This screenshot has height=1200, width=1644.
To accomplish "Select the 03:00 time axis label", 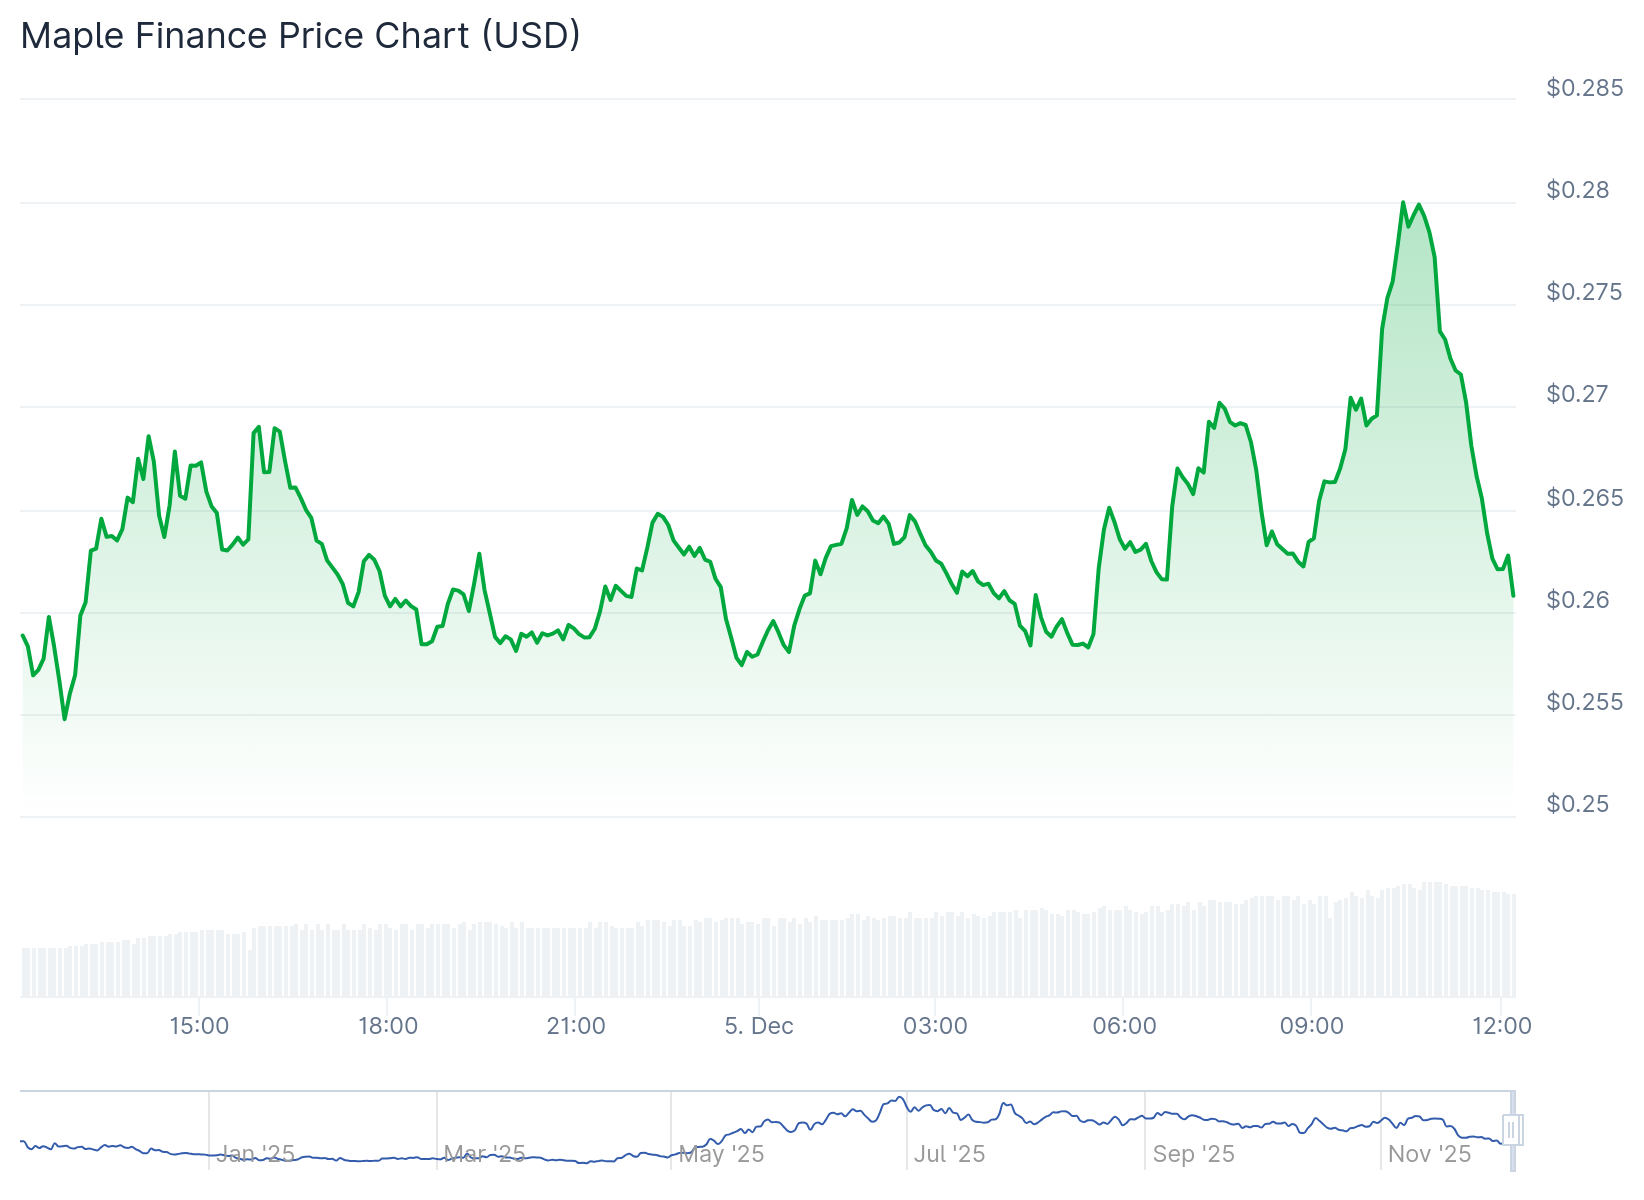I will (x=935, y=1026).
